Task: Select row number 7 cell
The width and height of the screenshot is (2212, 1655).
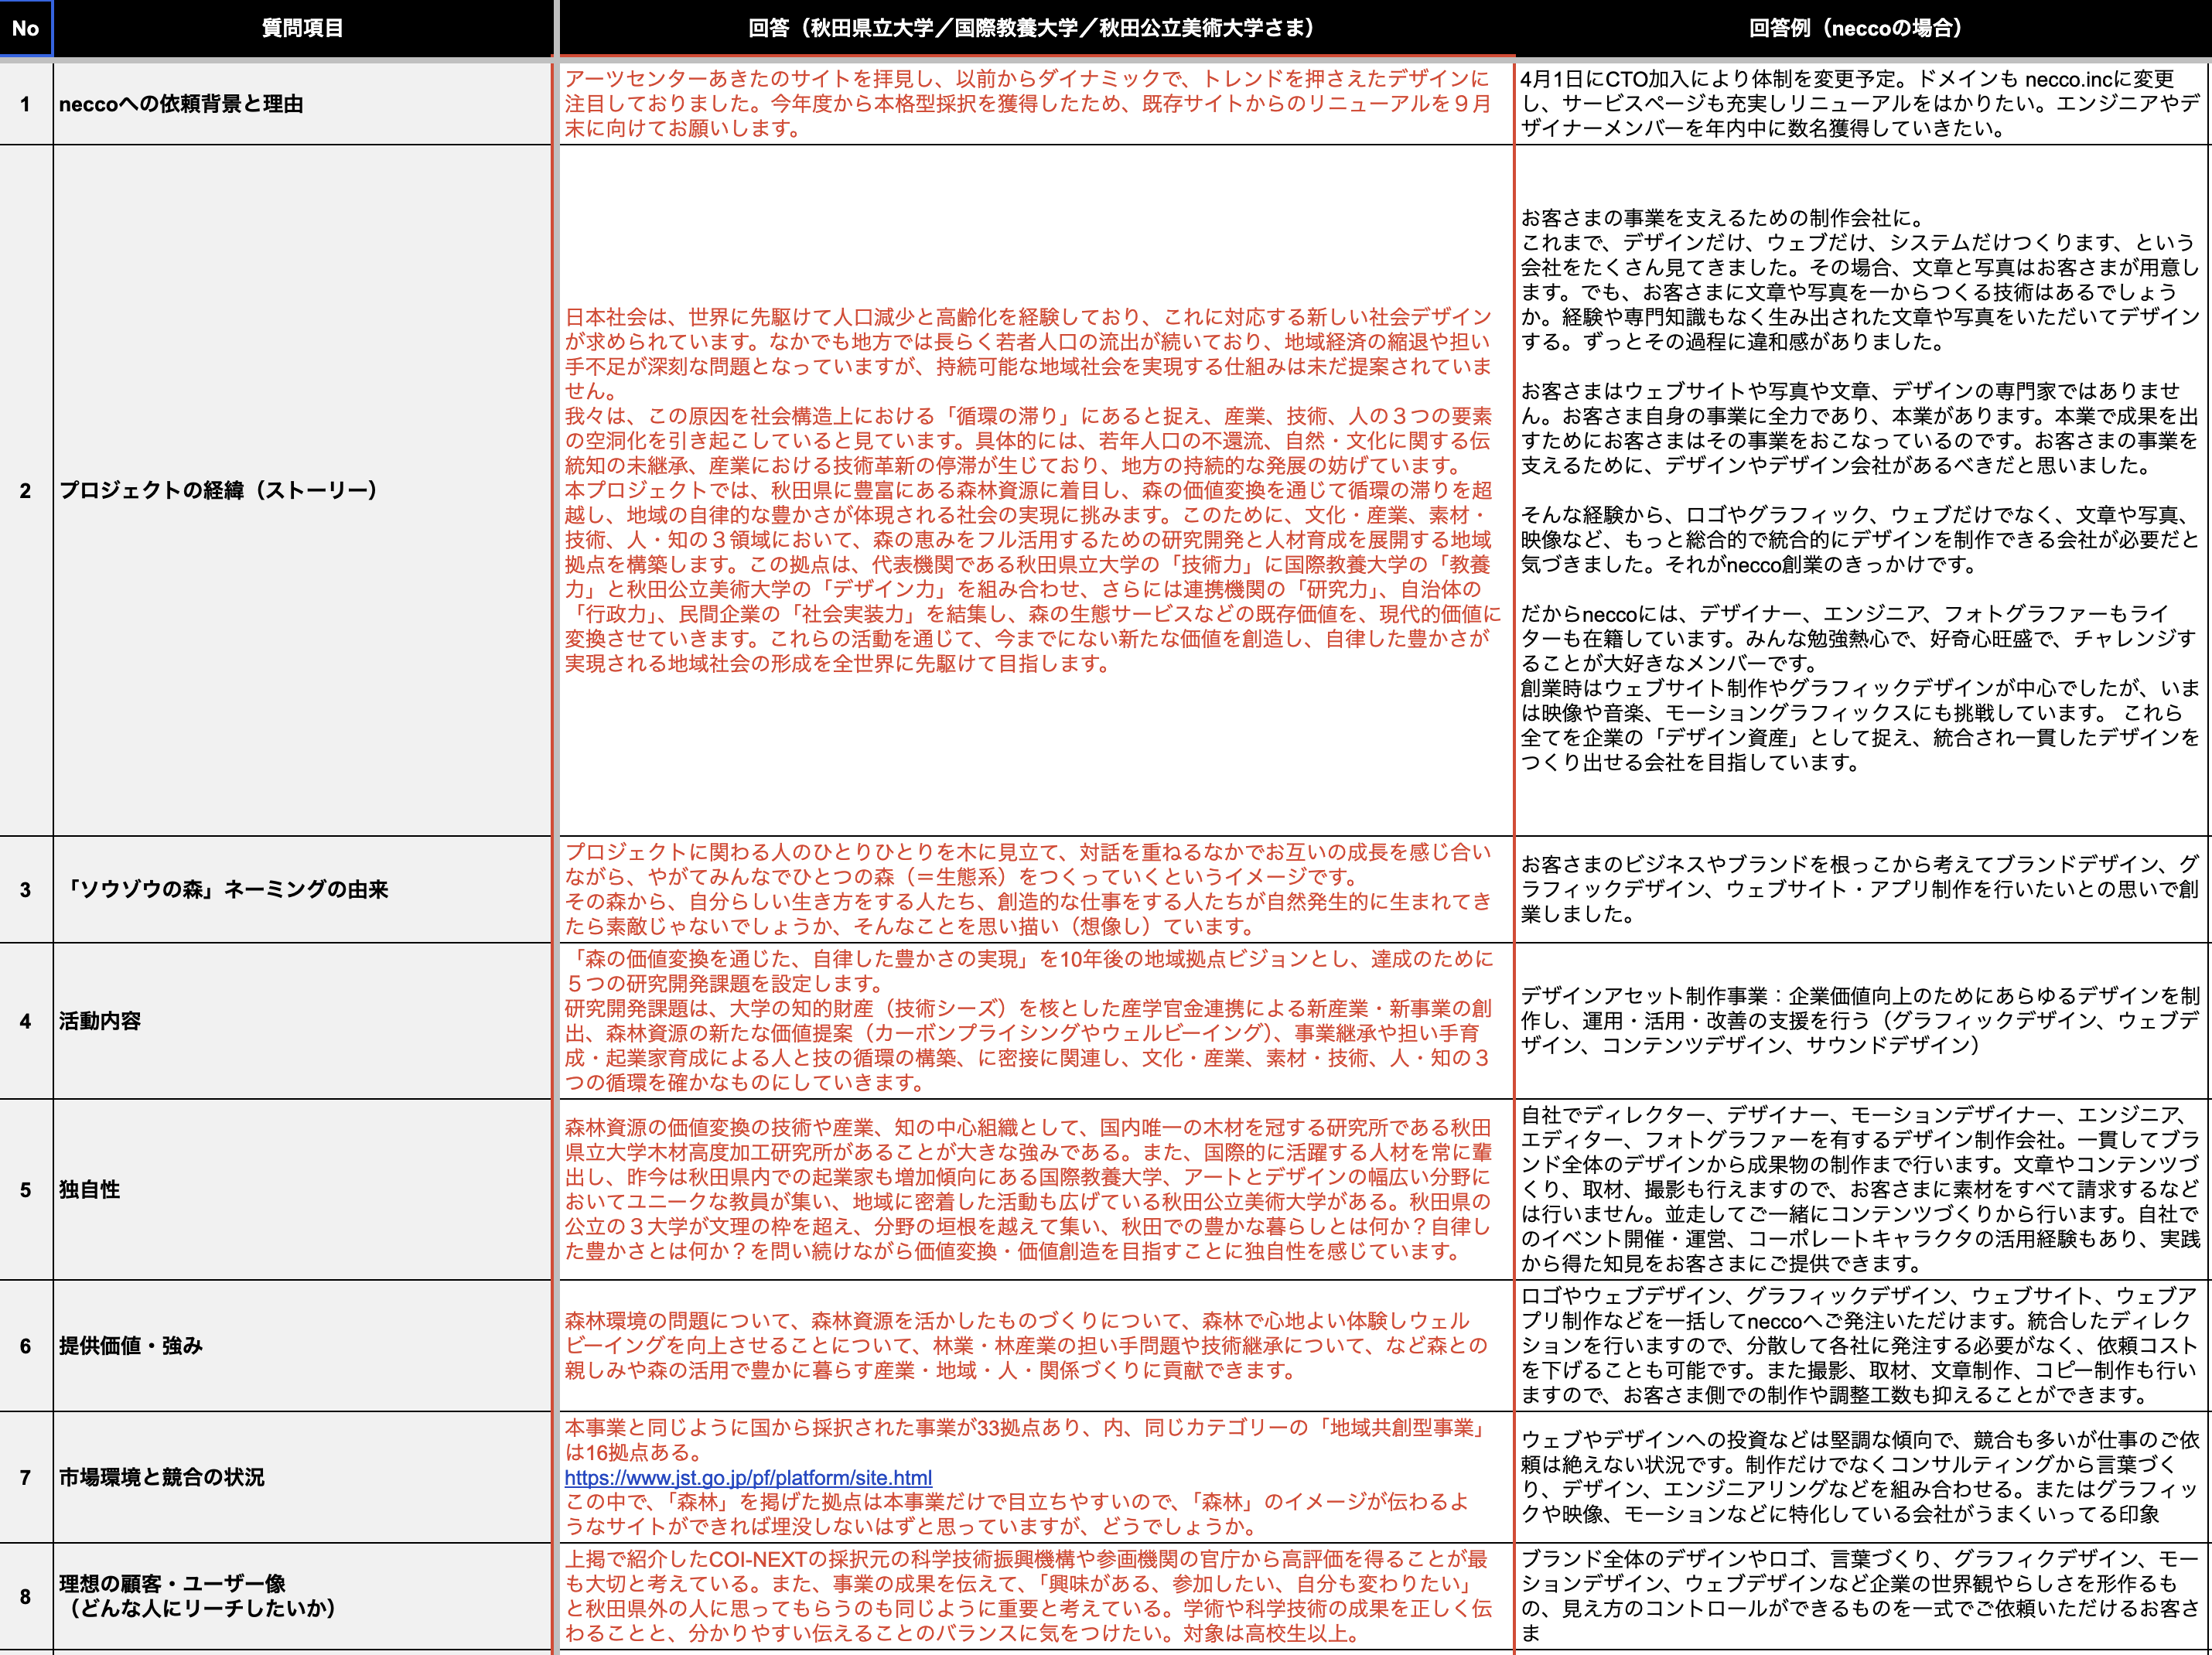Action: (x=26, y=1477)
